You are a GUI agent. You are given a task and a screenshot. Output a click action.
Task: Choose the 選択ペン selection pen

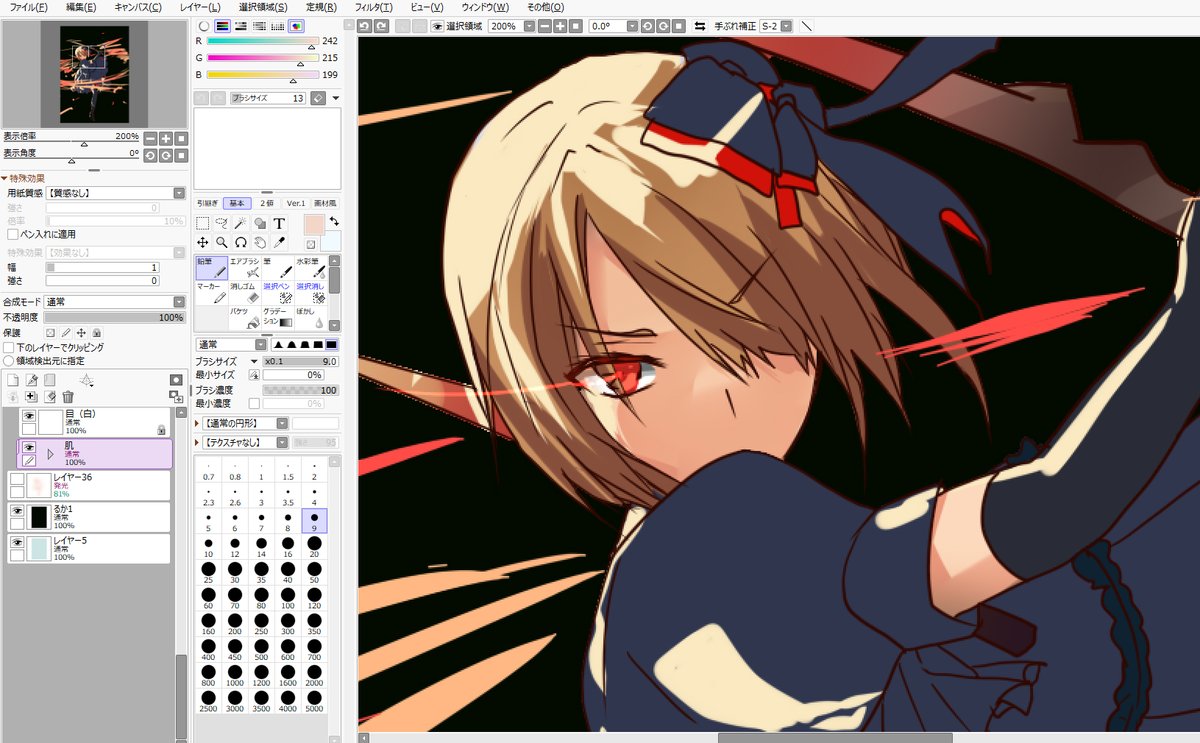point(278,292)
